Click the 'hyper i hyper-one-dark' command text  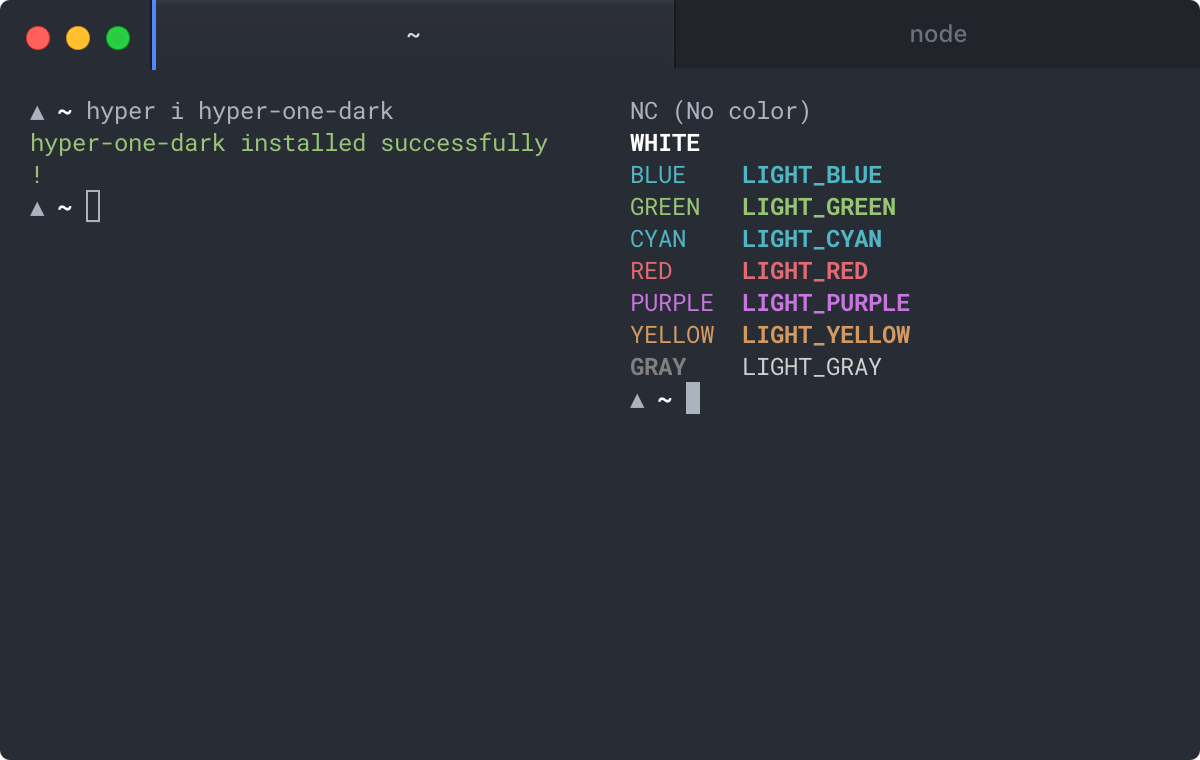pyautogui.click(x=240, y=111)
